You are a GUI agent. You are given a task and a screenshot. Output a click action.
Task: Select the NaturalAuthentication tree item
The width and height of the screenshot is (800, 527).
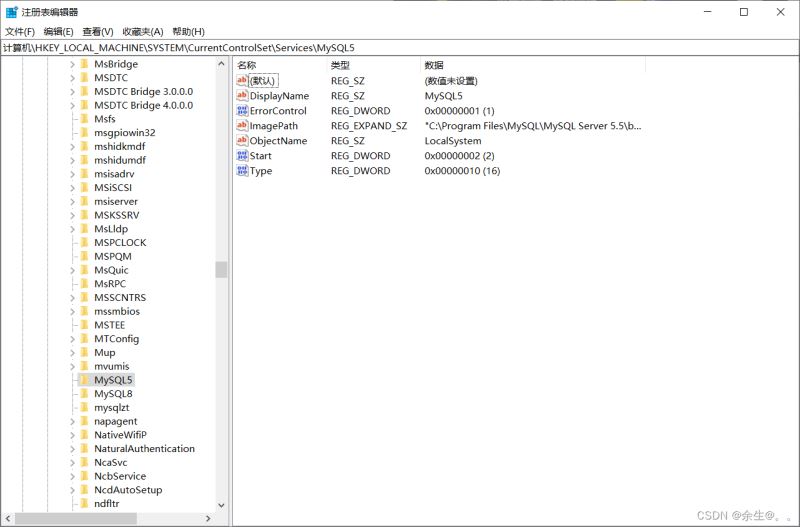(144, 449)
